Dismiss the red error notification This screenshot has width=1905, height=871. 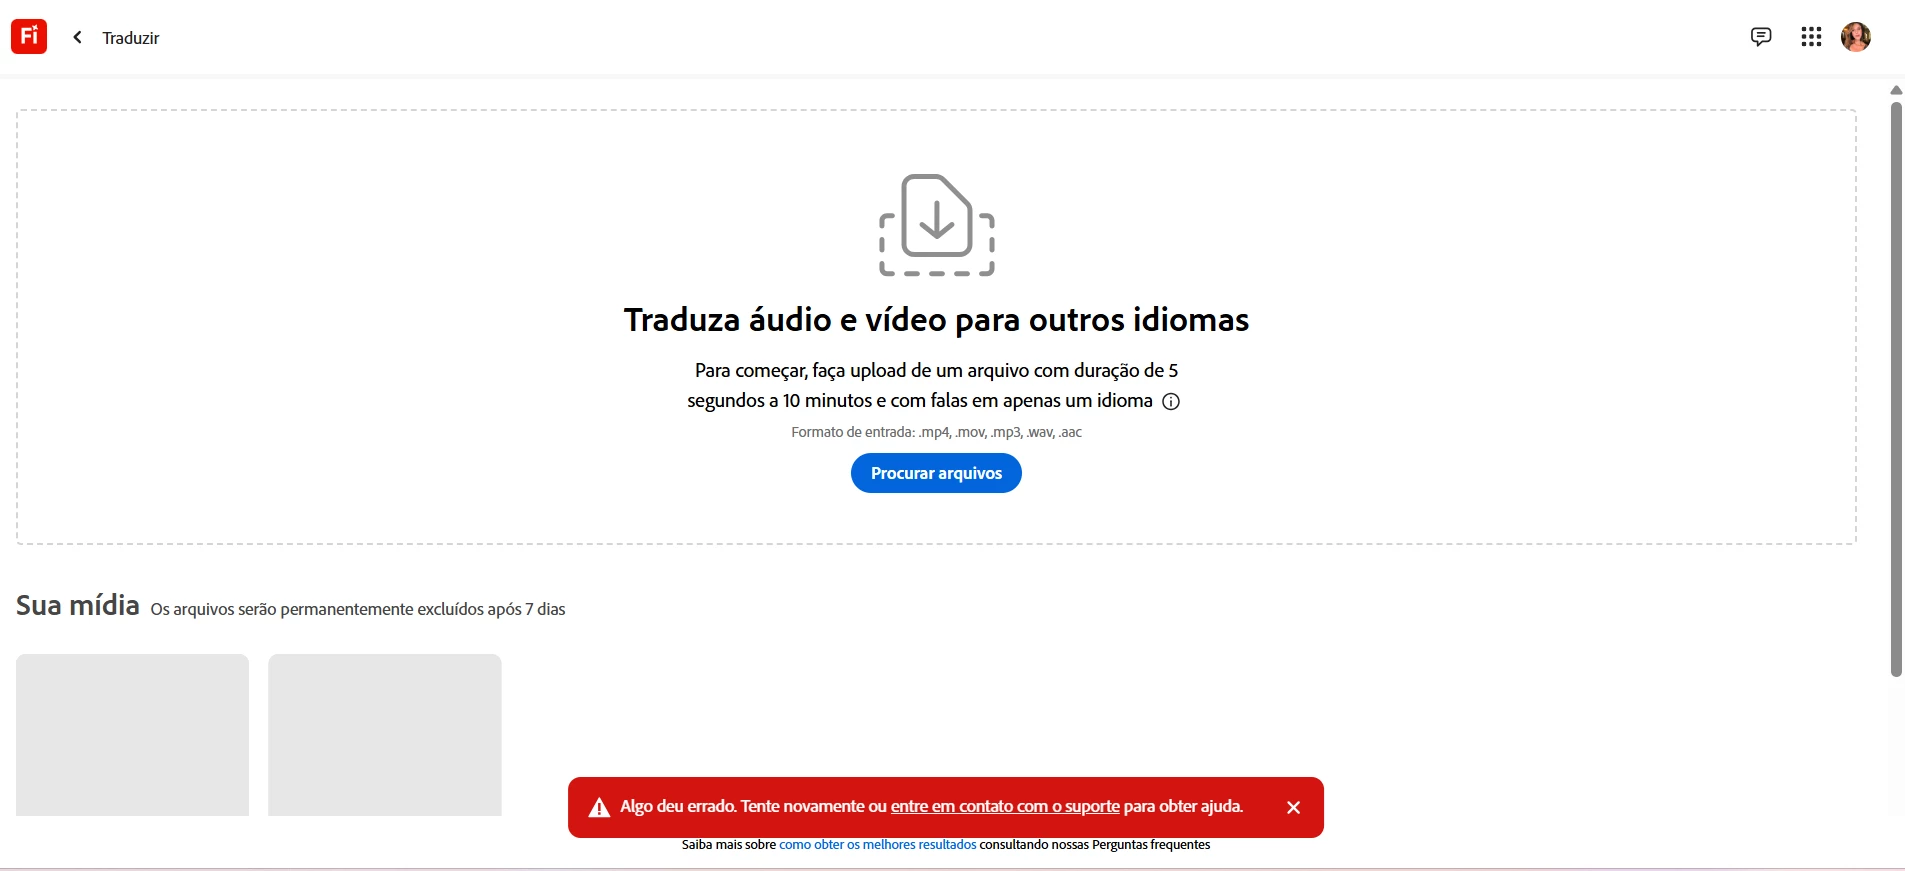(x=1293, y=807)
